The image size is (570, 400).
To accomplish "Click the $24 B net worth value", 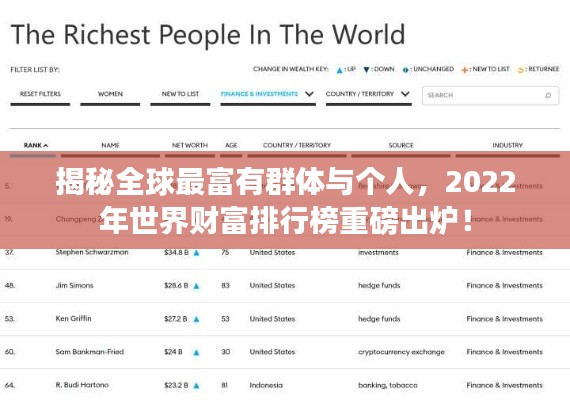I will [x=173, y=352].
